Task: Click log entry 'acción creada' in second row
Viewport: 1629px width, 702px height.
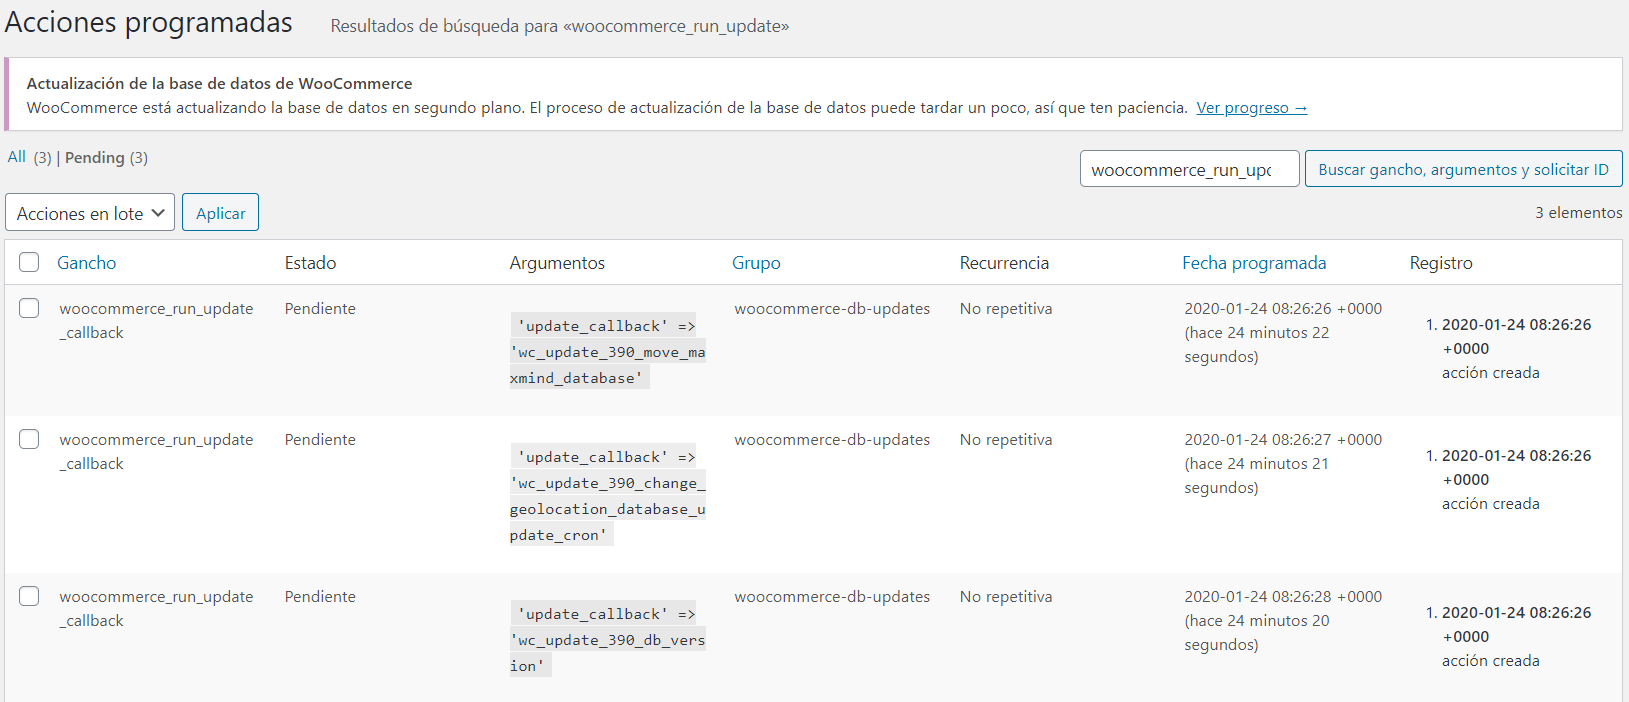Action: pyautogui.click(x=1490, y=504)
